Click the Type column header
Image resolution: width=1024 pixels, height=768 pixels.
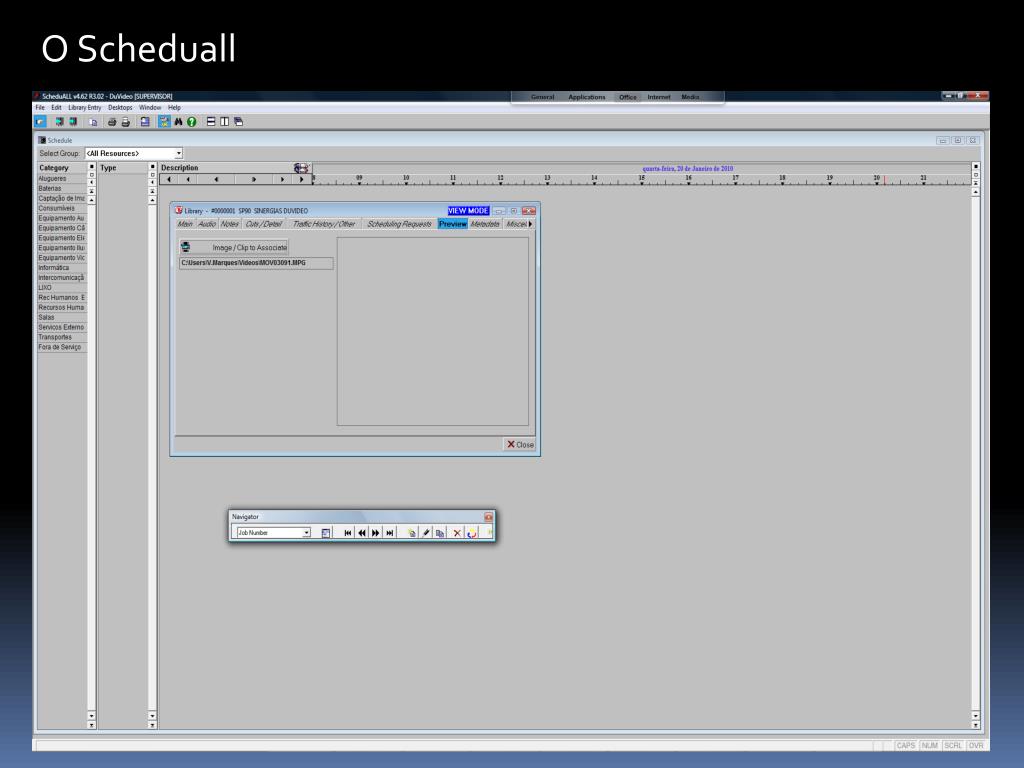pos(123,168)
